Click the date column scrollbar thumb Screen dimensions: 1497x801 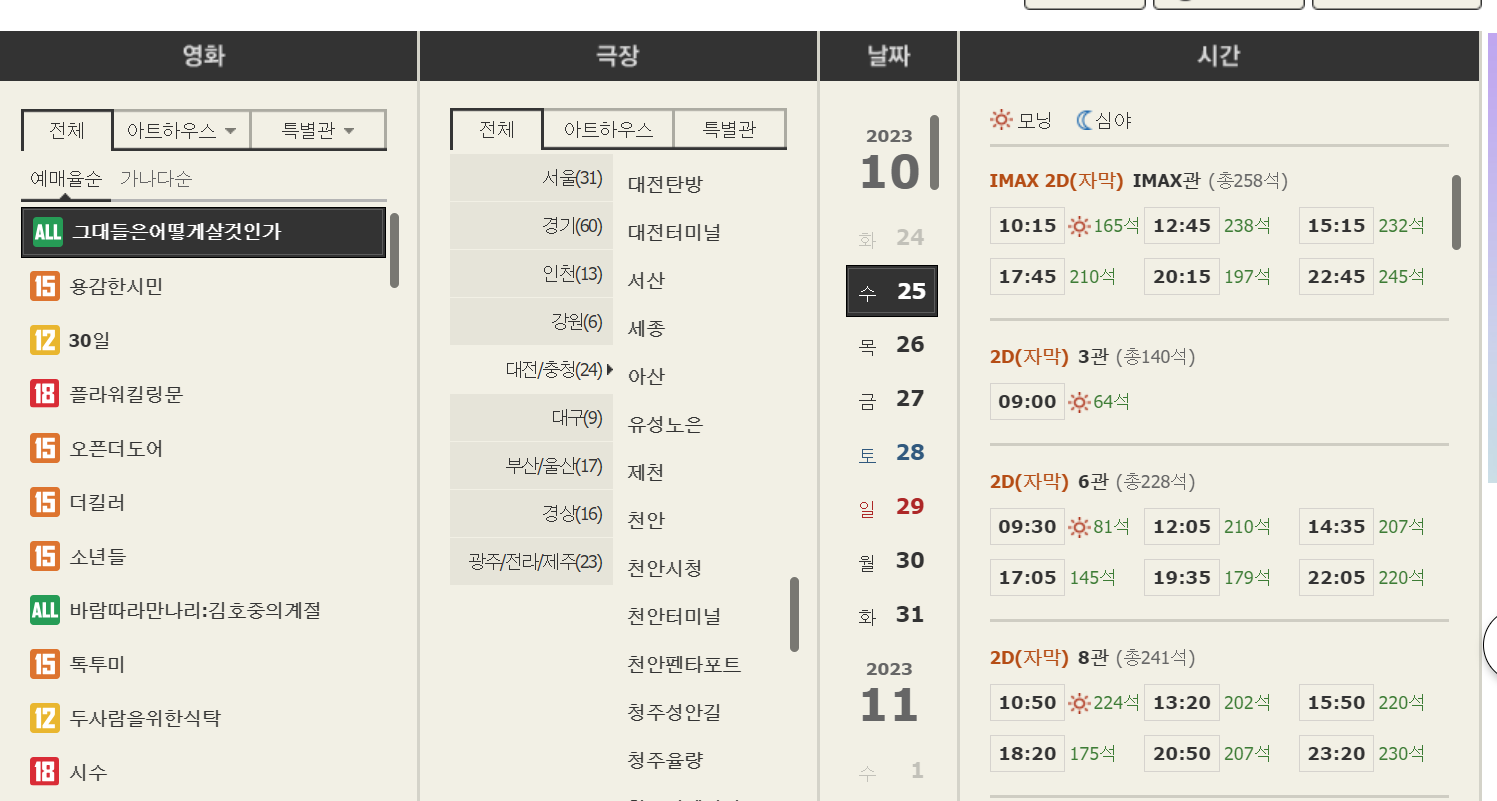coord(934,152)
